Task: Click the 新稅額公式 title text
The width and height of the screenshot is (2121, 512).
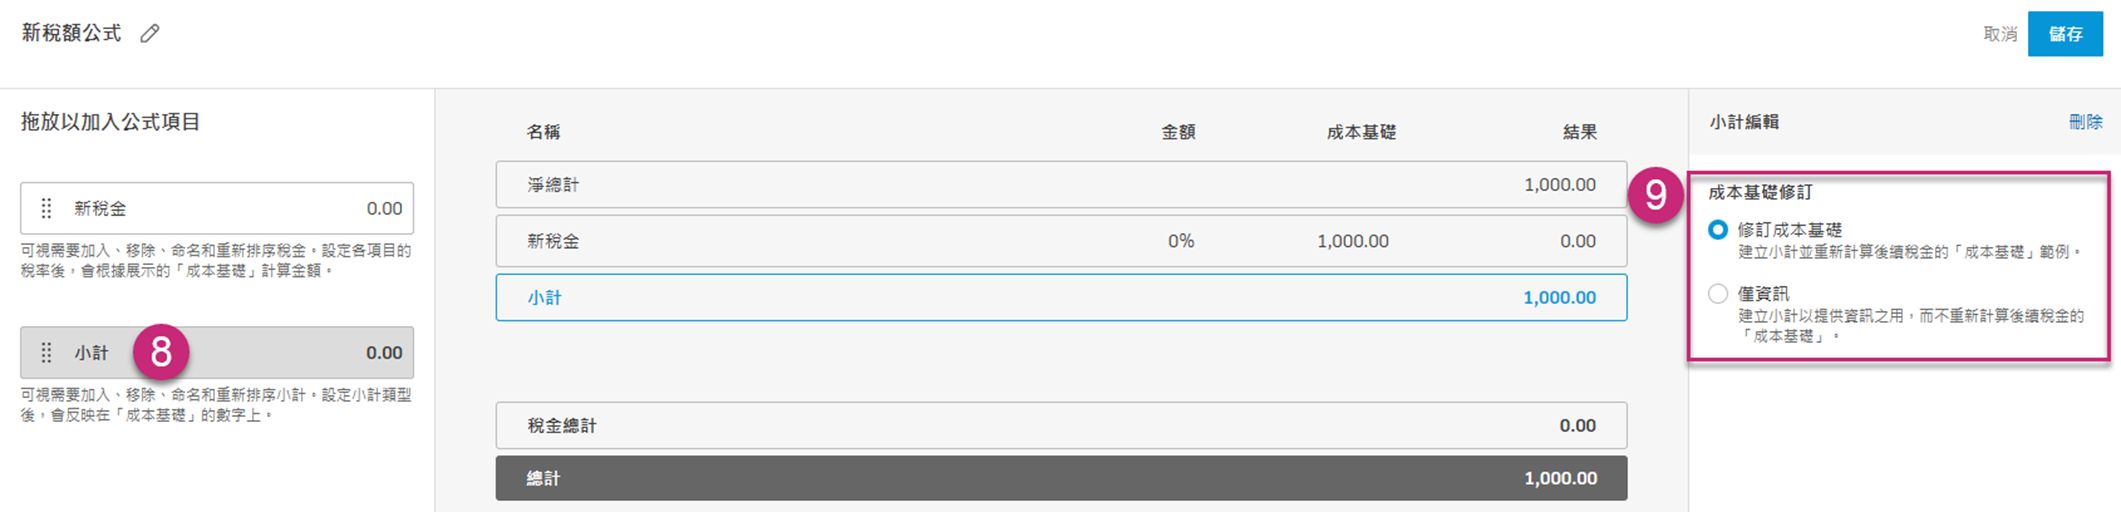Action: point(71,34)
